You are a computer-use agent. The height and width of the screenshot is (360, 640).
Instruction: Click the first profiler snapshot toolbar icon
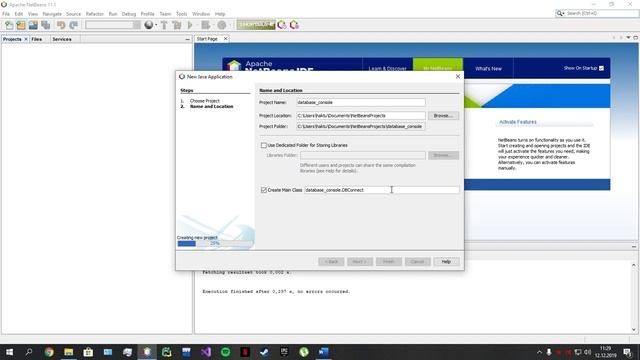(282, 25)
